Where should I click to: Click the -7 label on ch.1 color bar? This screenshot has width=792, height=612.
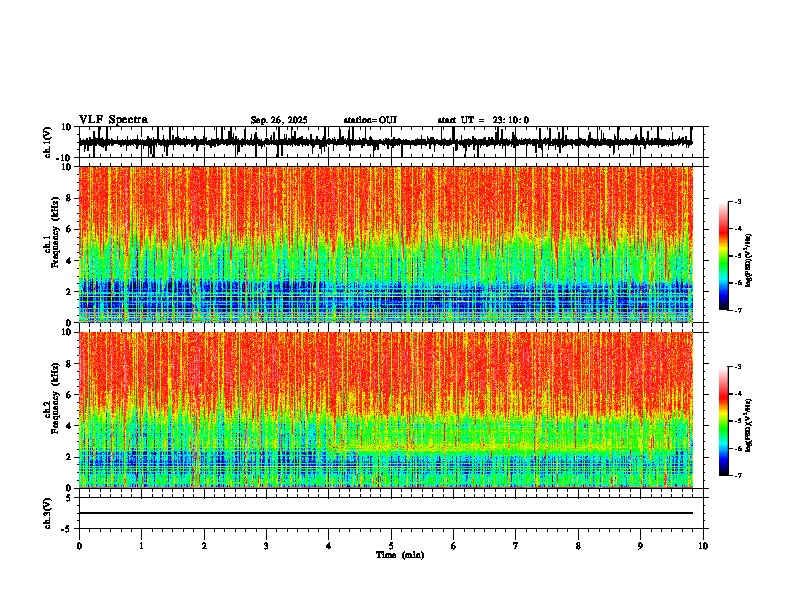(737, 310)
